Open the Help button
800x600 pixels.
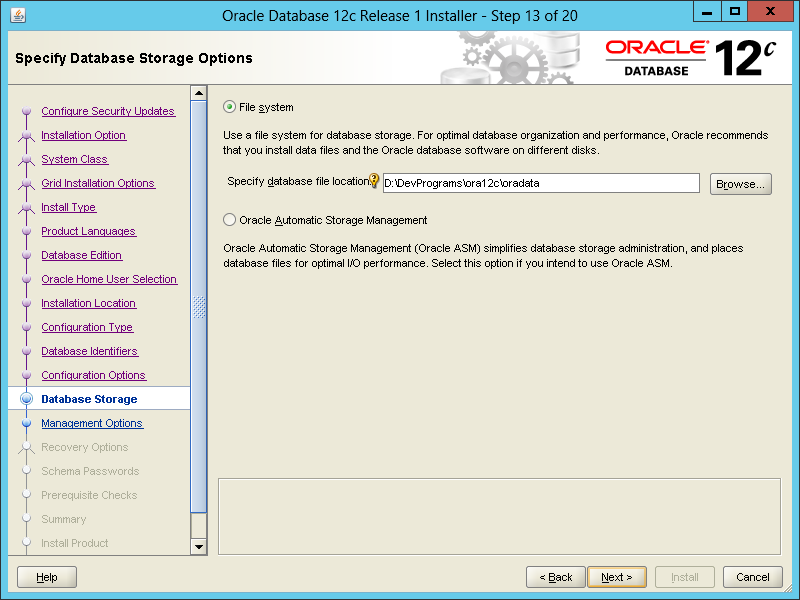tap(47, 577)
